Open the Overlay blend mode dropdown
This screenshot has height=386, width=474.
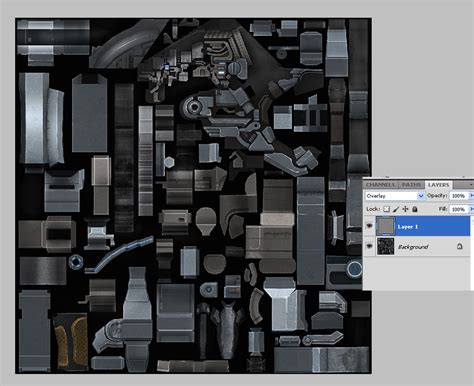(x=395, y=196)
